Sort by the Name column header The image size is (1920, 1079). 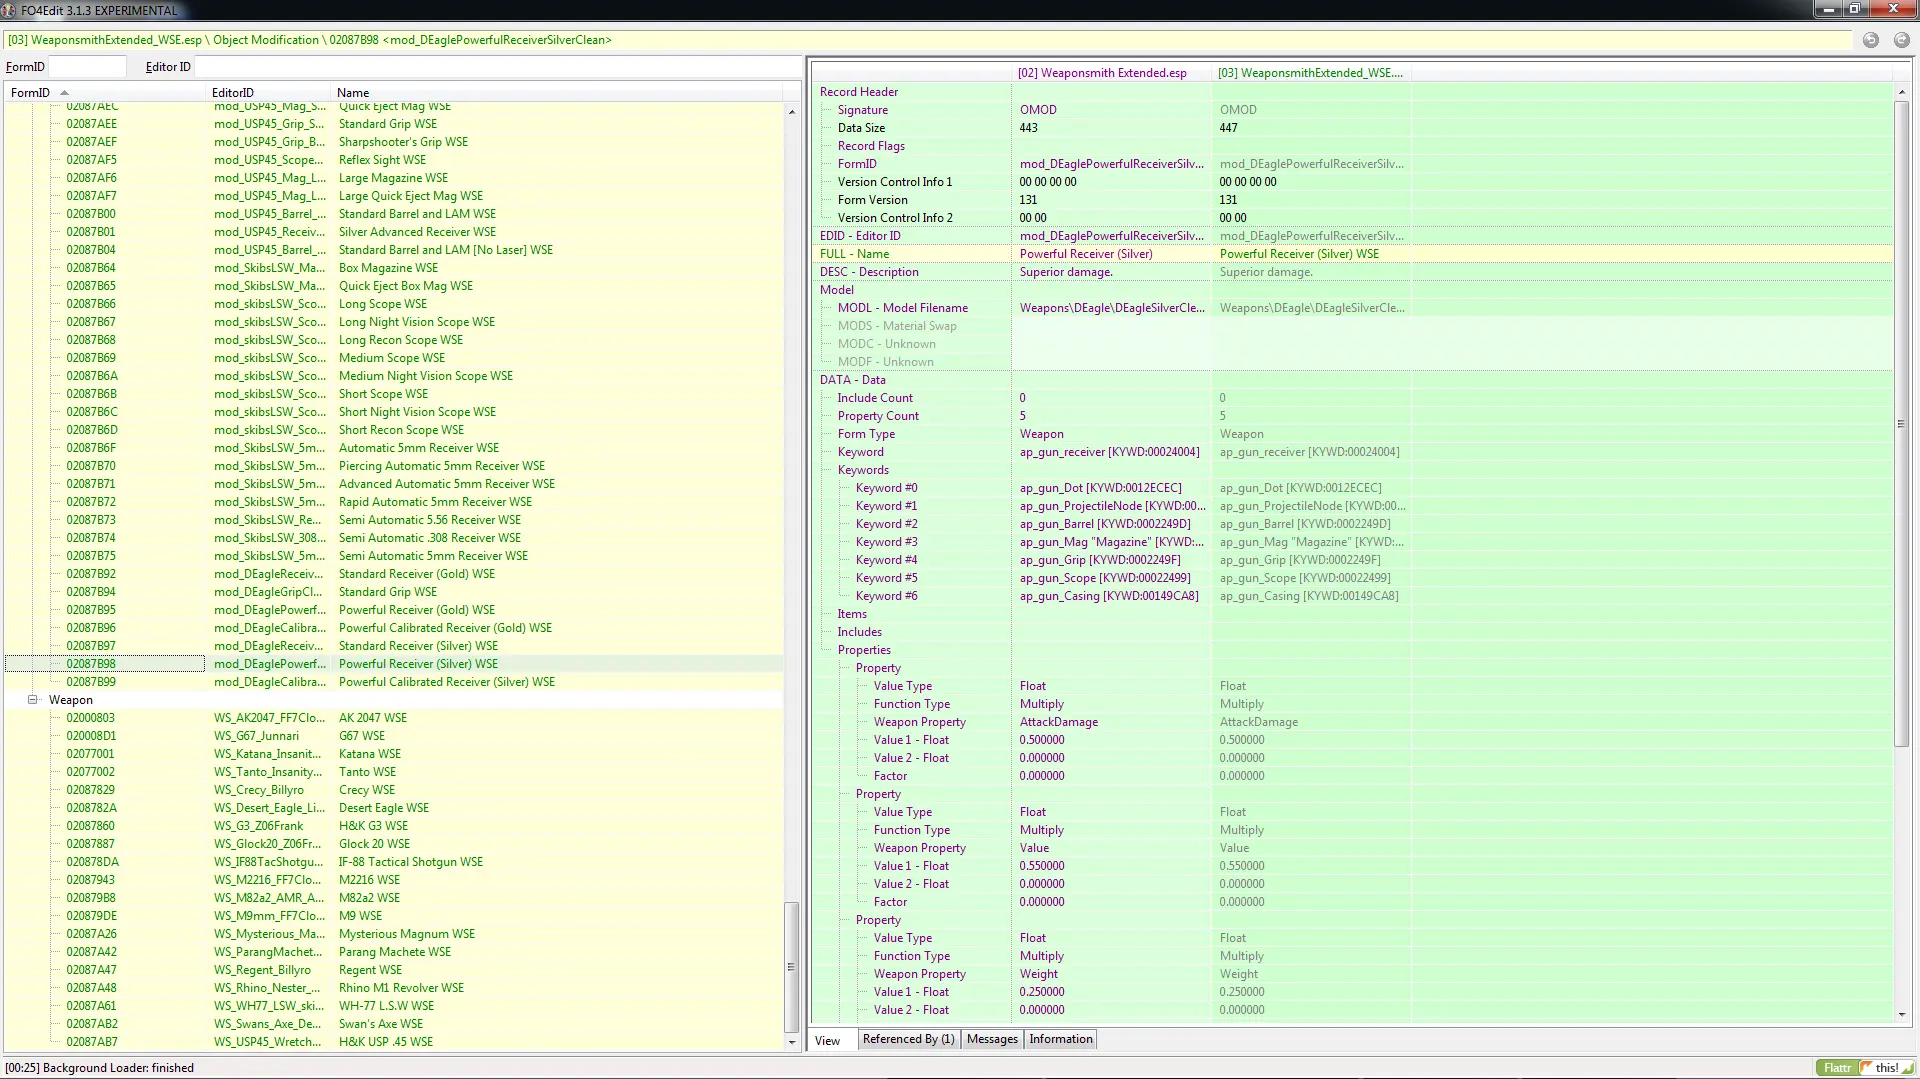(558, 92)
